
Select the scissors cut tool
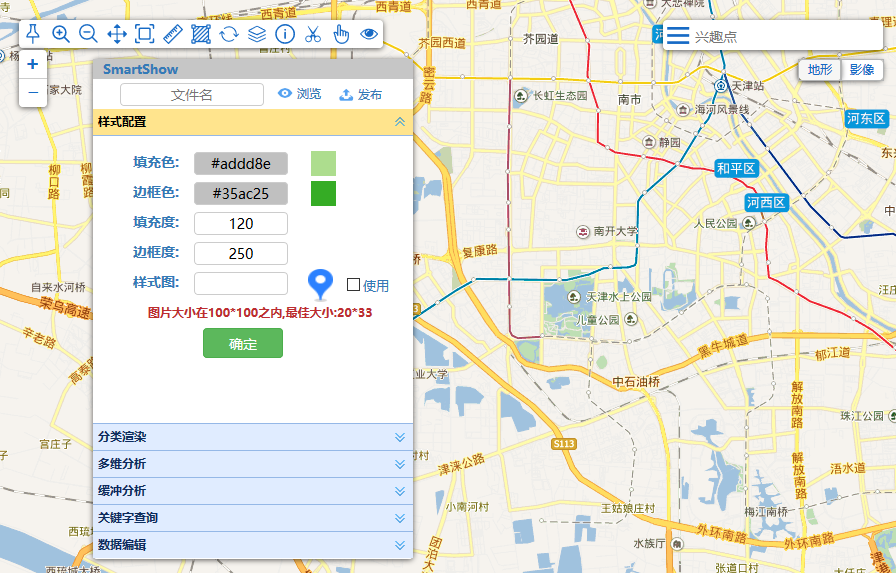[313, 34]
